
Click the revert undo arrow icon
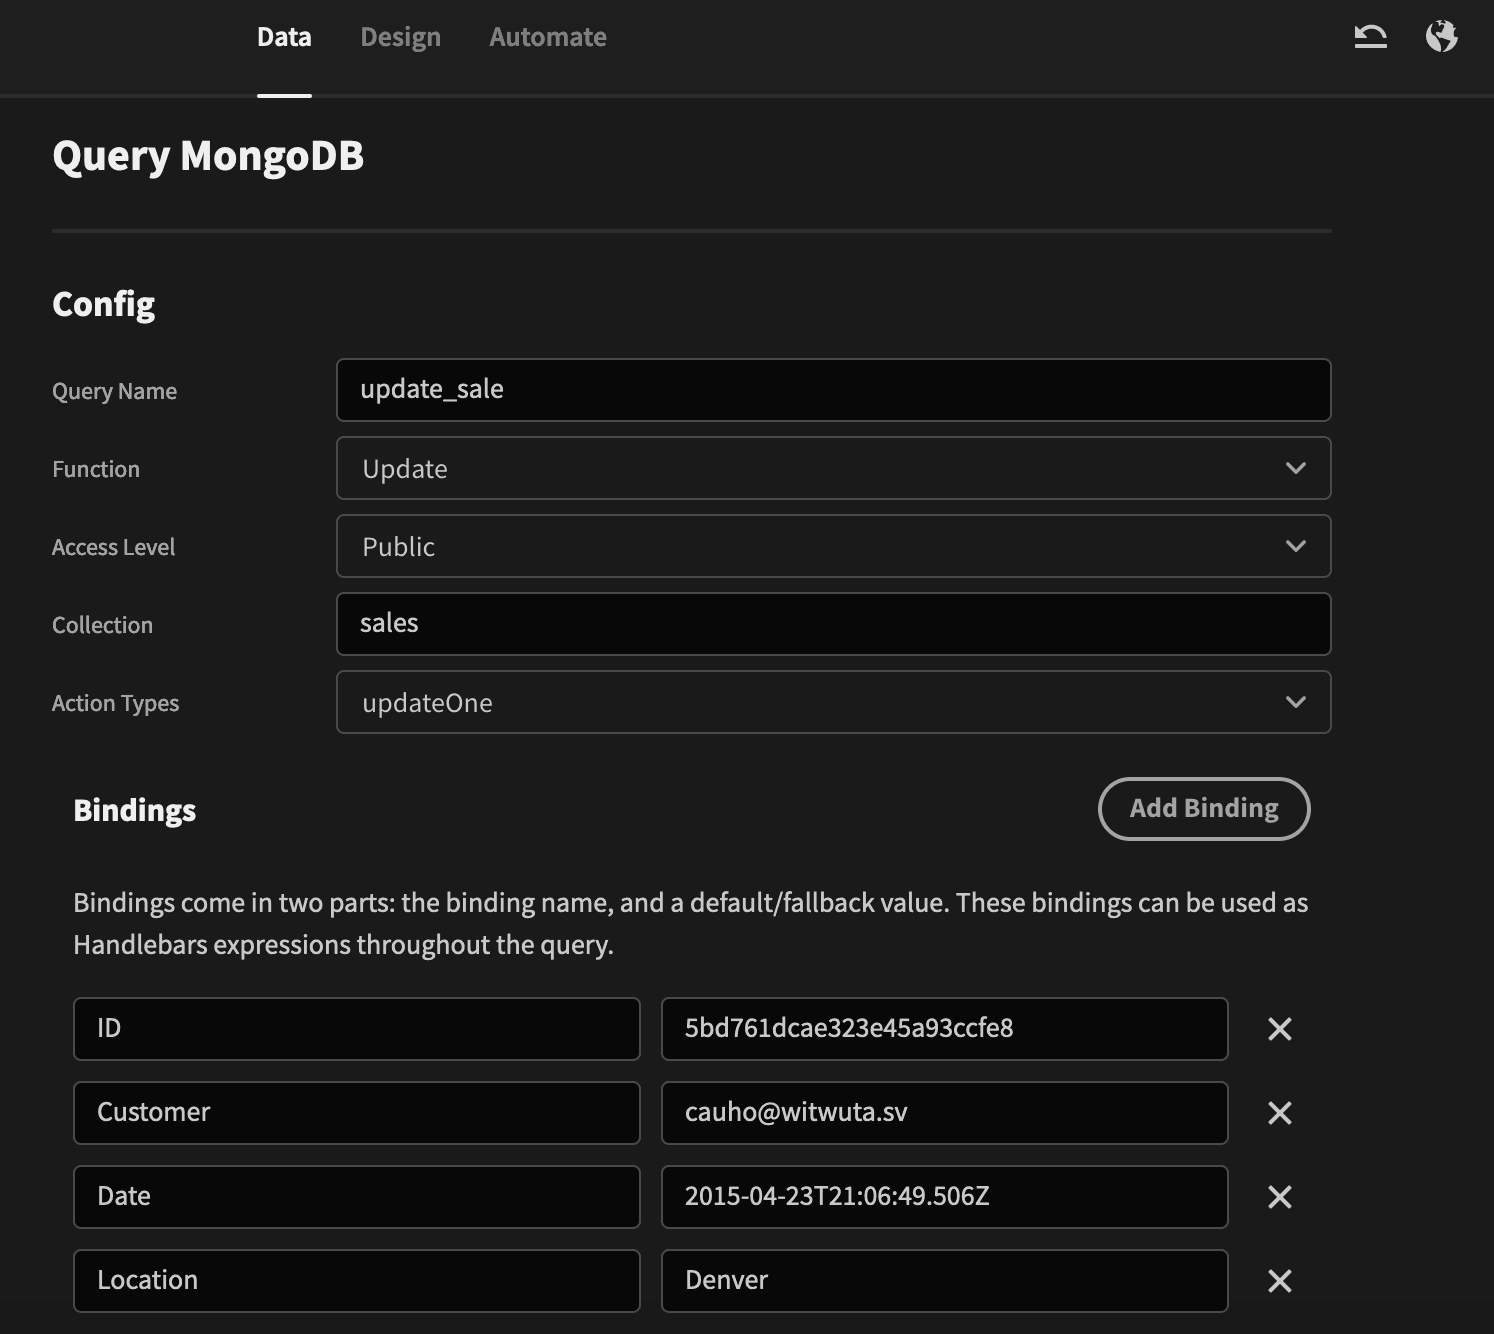tap(1370, 37)
